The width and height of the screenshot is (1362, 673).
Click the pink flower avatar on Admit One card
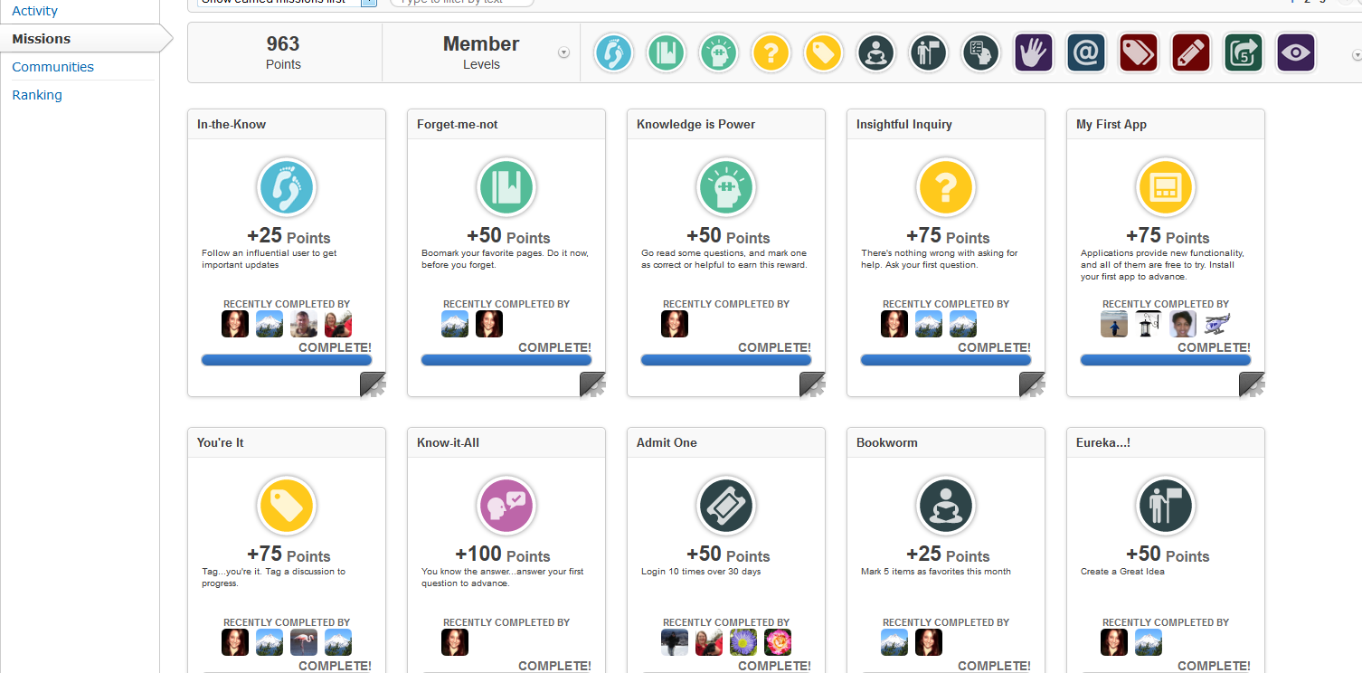coord(778,642)
